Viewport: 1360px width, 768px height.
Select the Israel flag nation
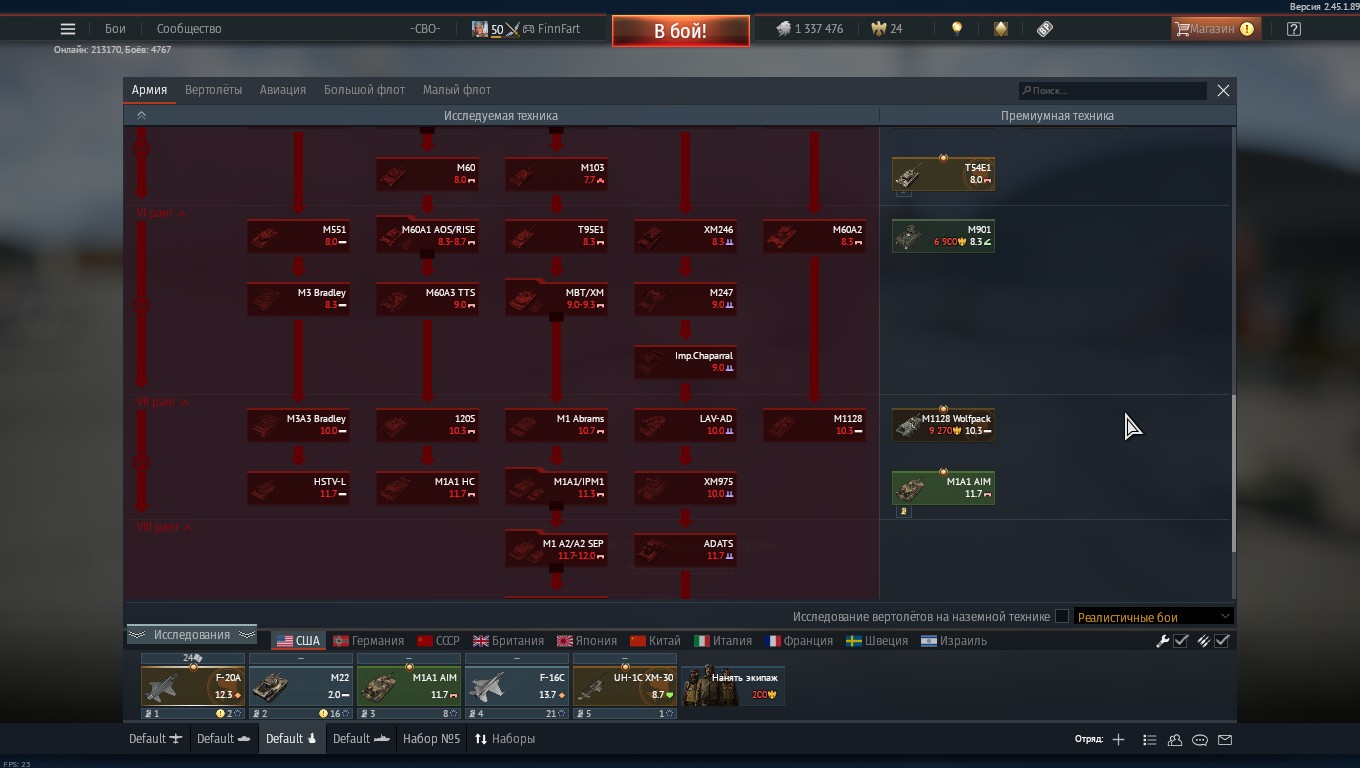[953, 641]
